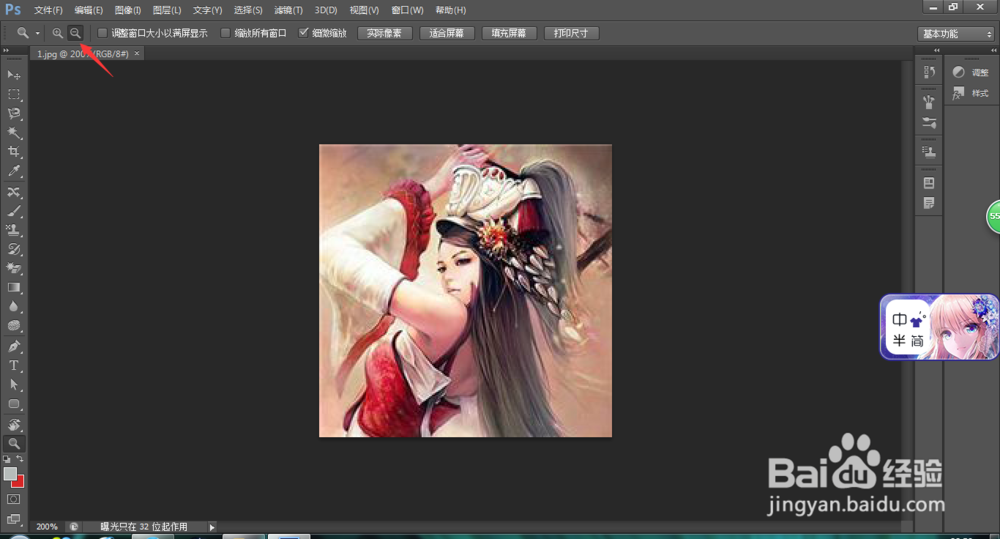Screen dimensions: 1000x539
Task: Select the Rectangular Marquee tool
Action: click(13, 94)
